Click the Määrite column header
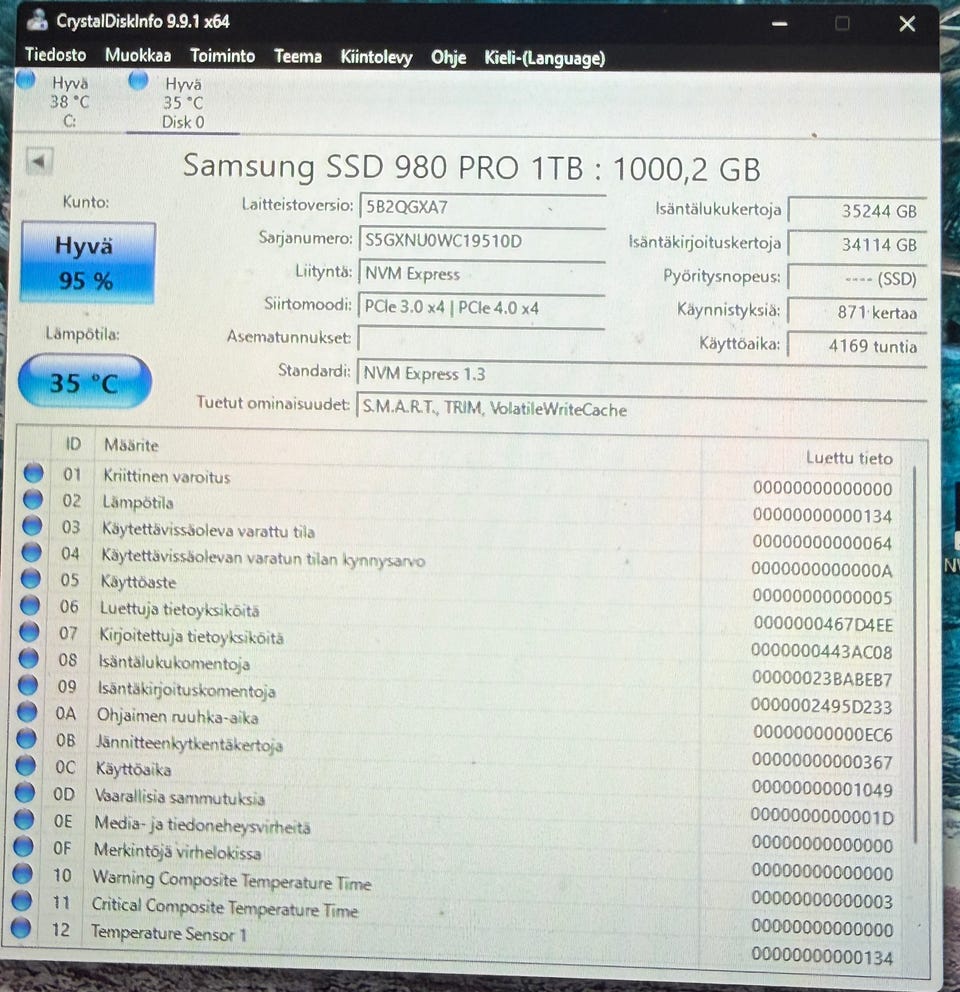 (131, 445)
